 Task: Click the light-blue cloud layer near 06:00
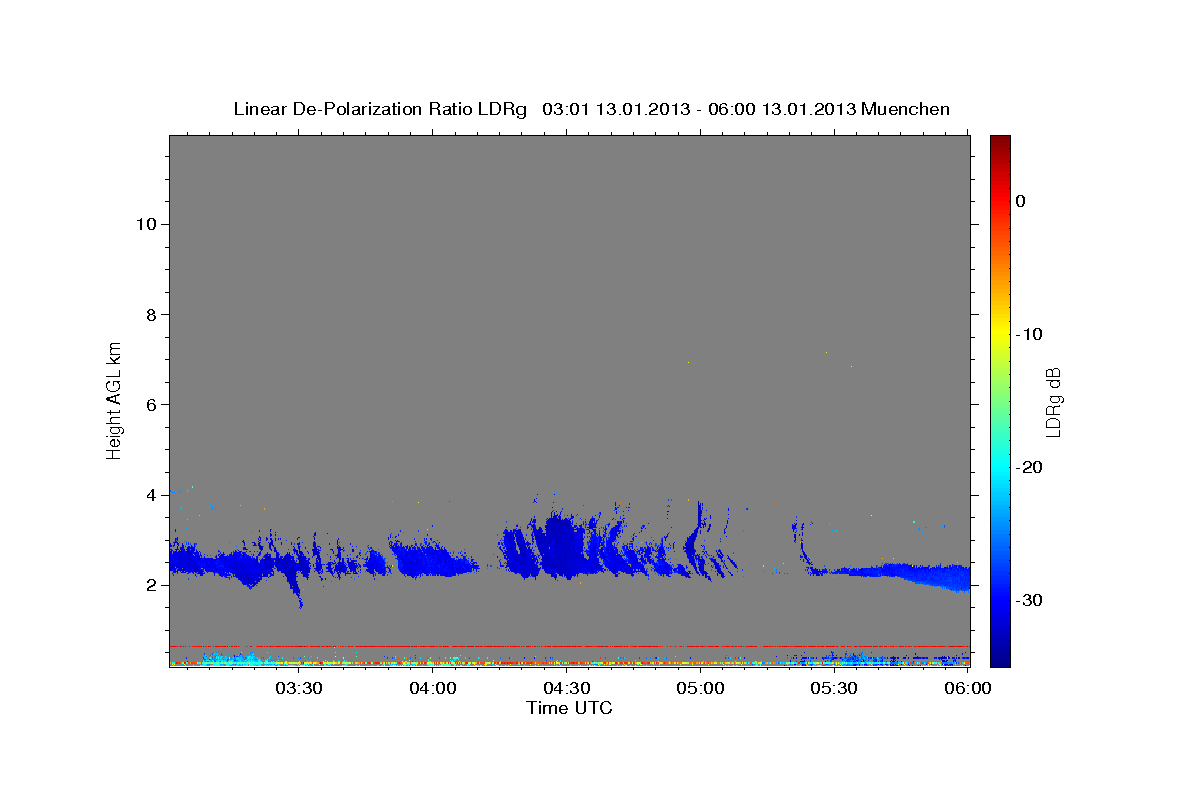[935, 575]
